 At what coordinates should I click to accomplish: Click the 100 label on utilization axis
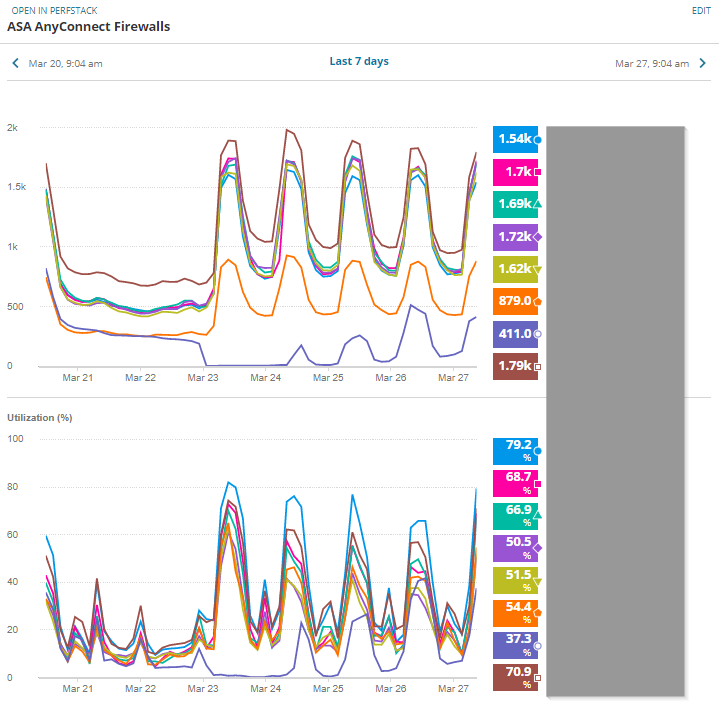(15, 439)
